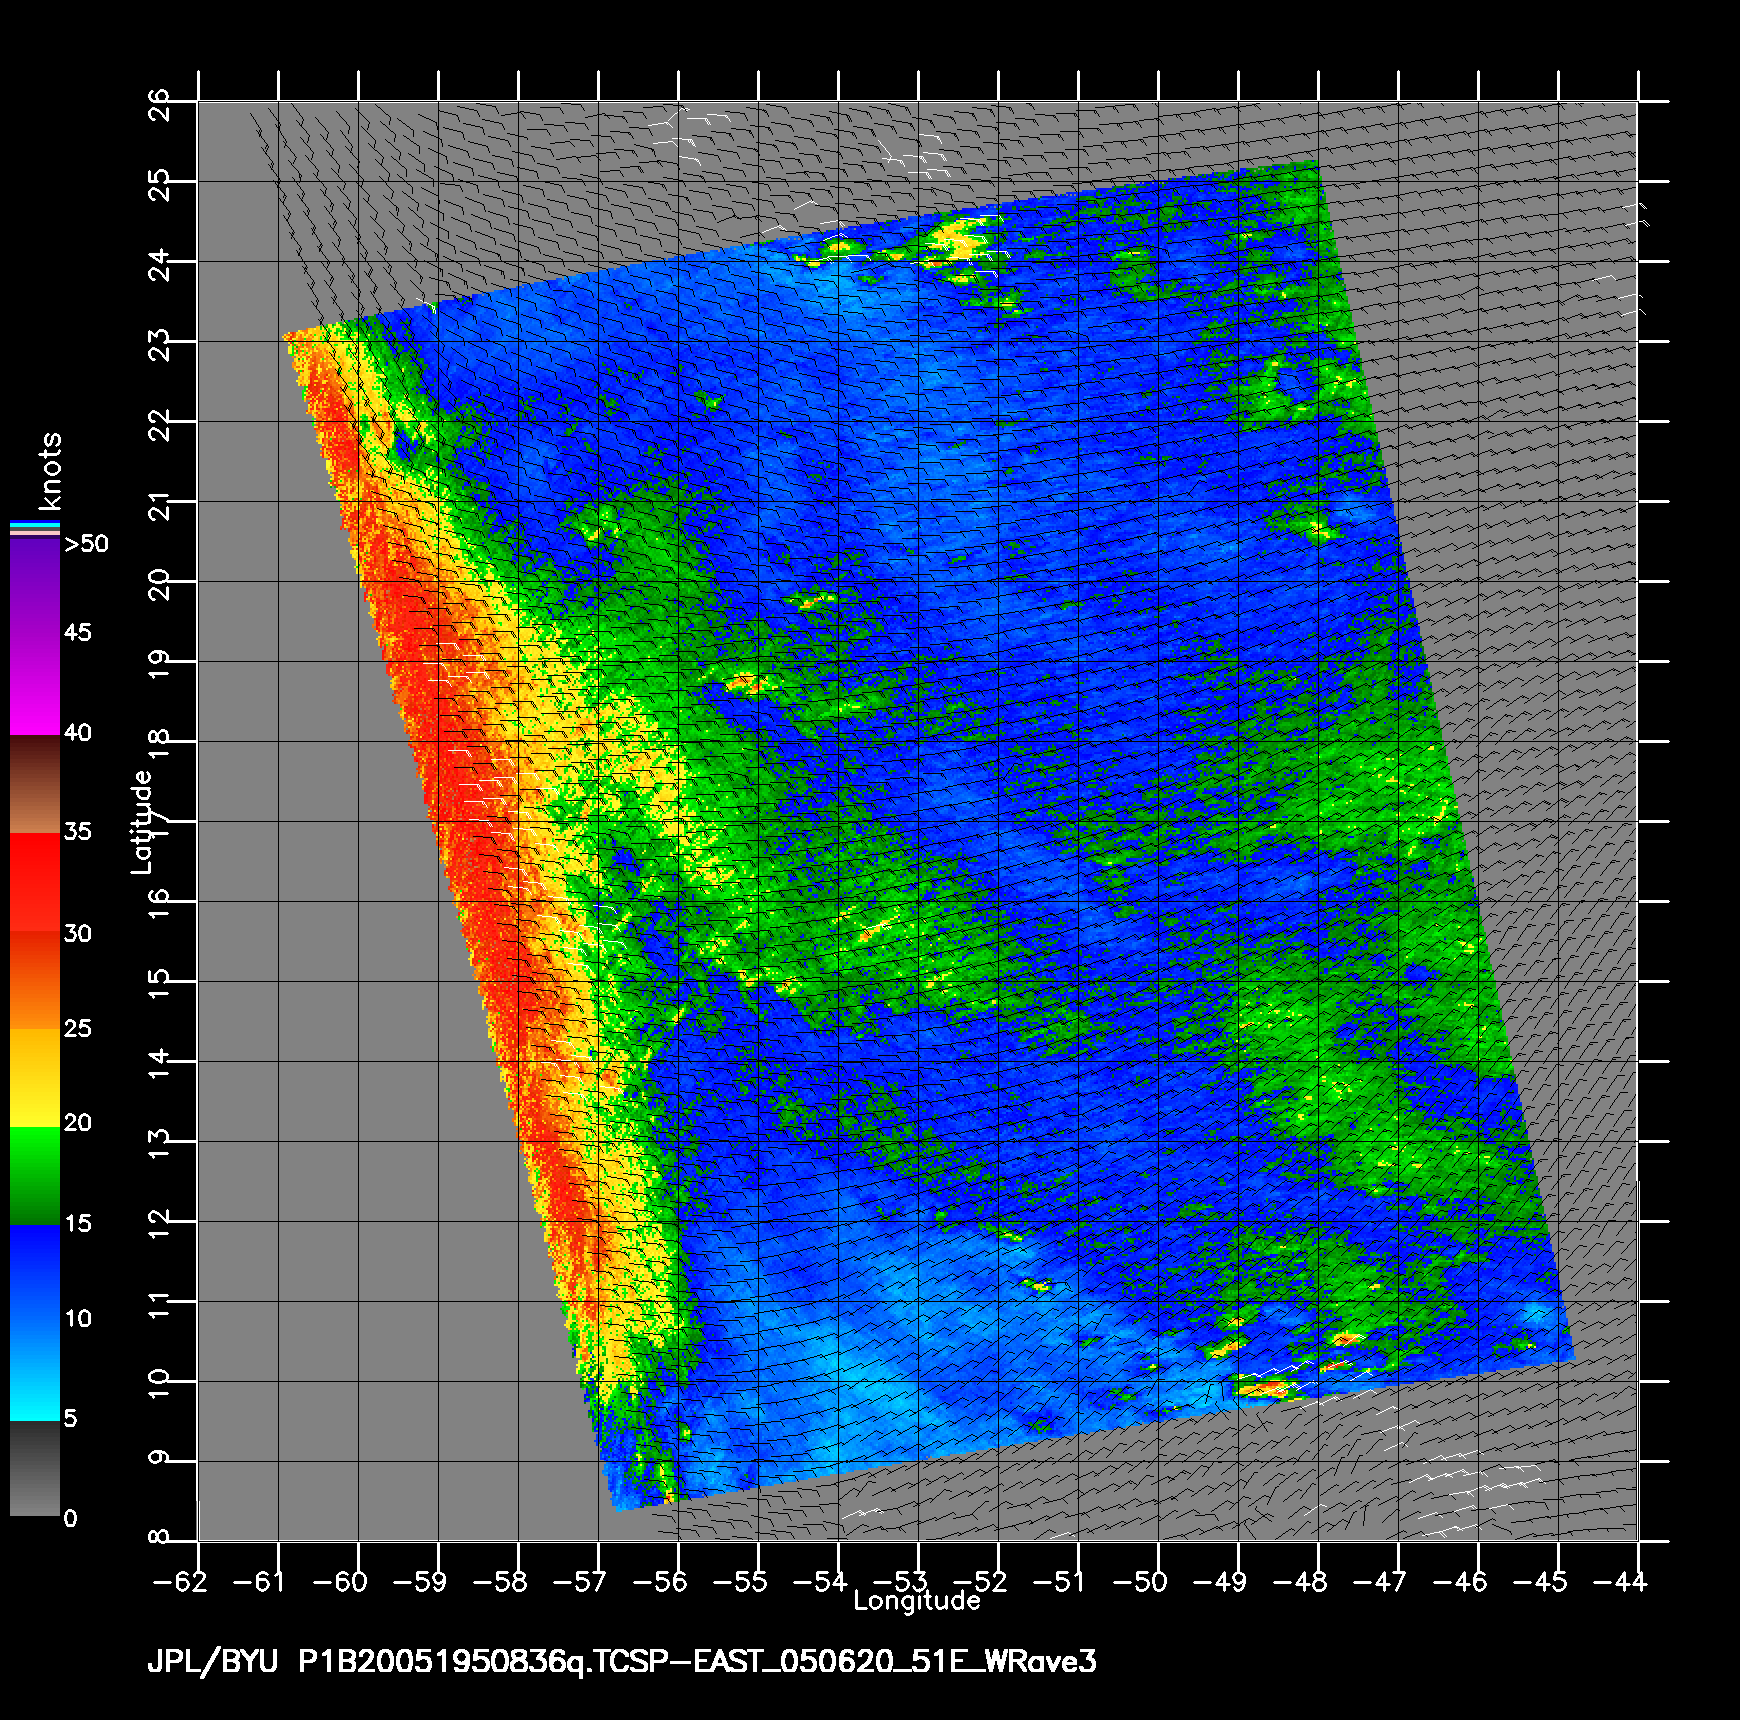The image size is (1740, 1720).
Task: Click the '9' latitude tick label
Action: click(159, 1457)
